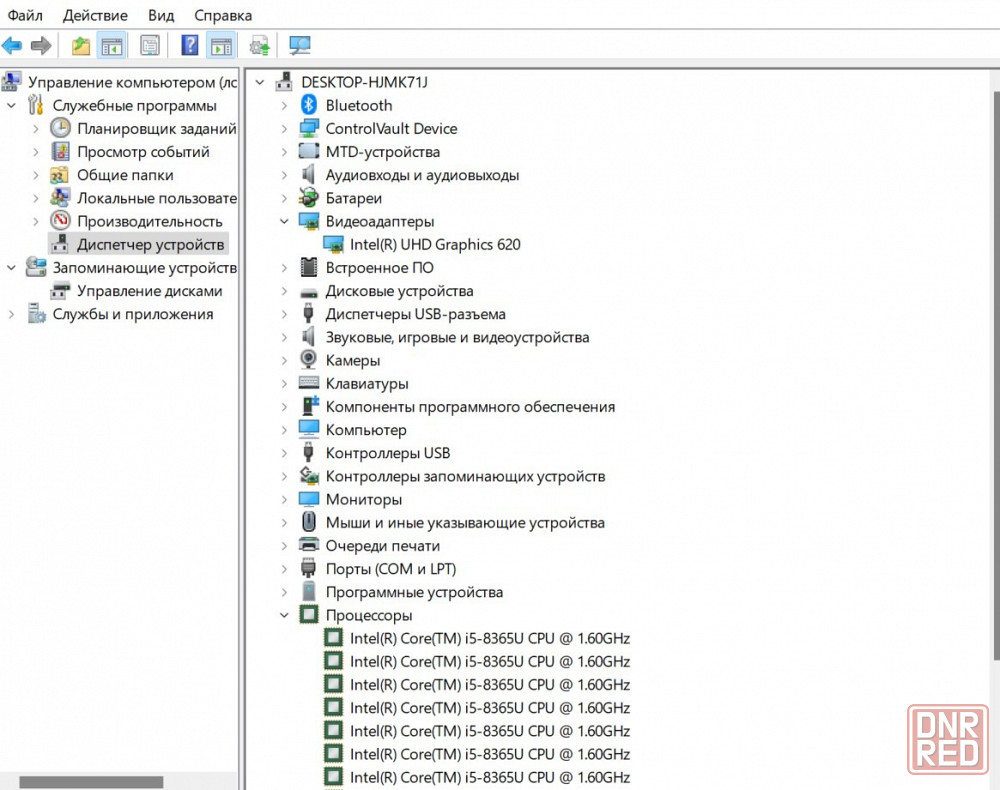Select Контроллеры запоминающих устройств category
1000x790 pixels.
point(465,476)
